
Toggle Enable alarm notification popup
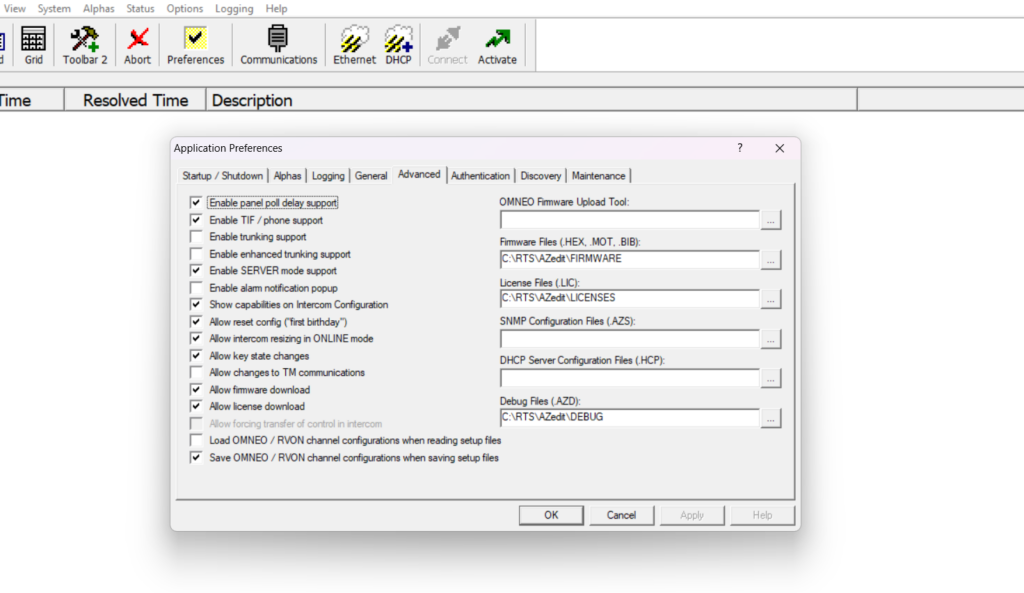[196, 288]
